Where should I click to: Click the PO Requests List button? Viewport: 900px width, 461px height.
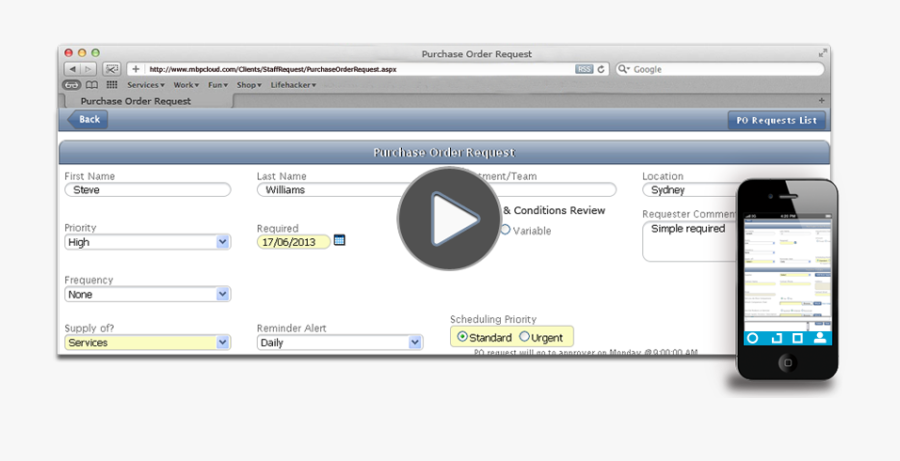coord(776,120)
